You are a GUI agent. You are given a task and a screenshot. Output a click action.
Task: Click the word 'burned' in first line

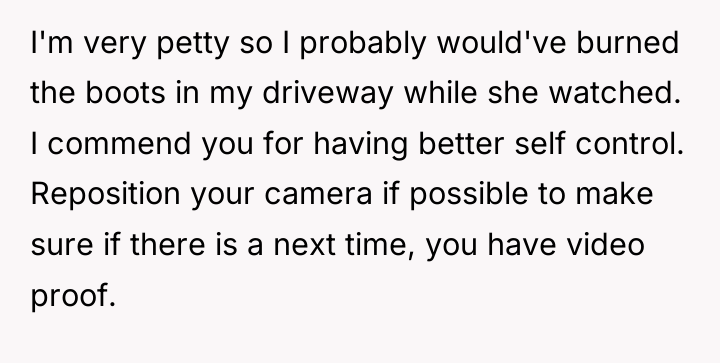coord(628,43)
